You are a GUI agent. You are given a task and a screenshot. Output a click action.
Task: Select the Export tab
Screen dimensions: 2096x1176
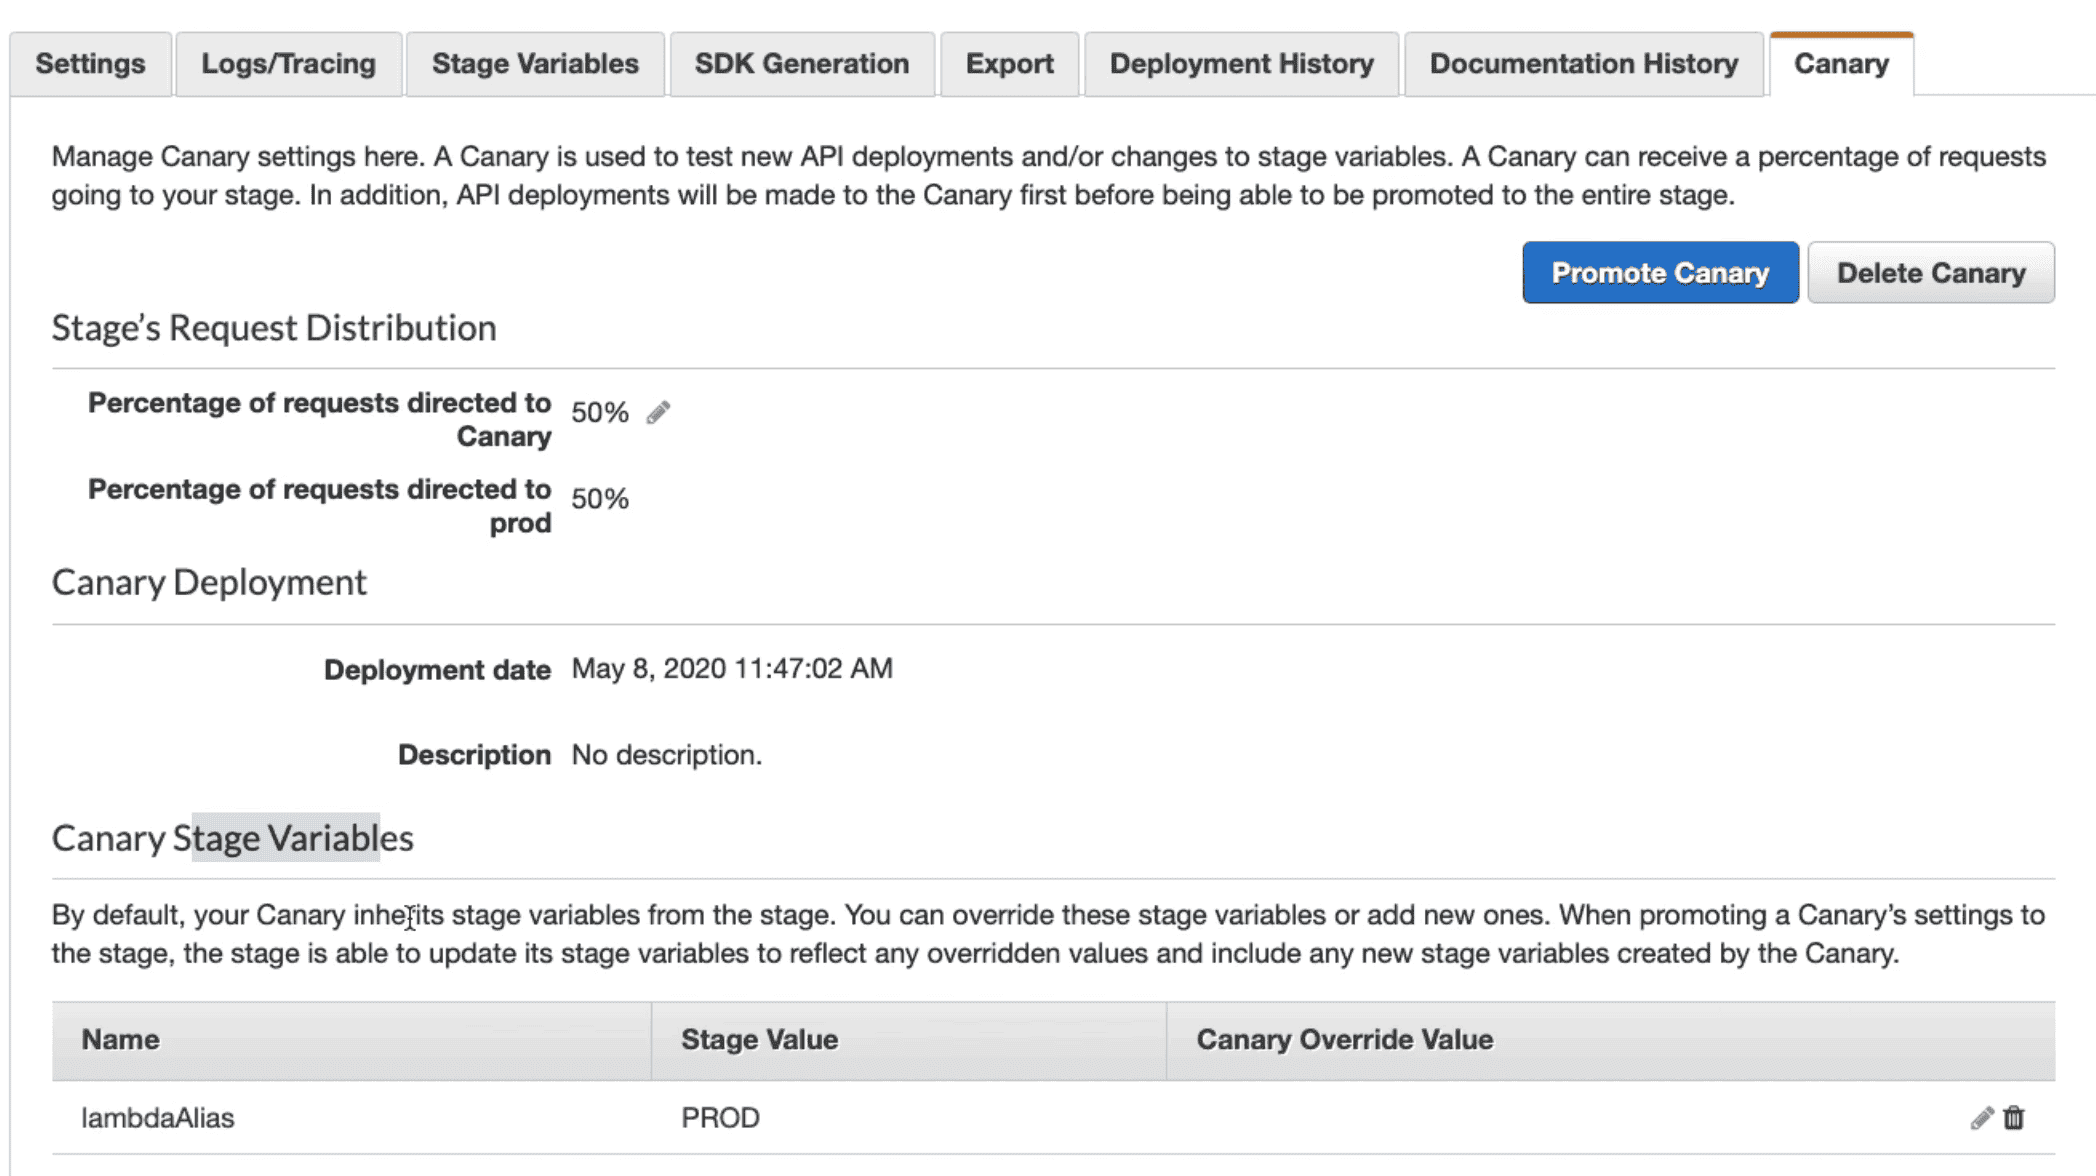point(1009,64)
